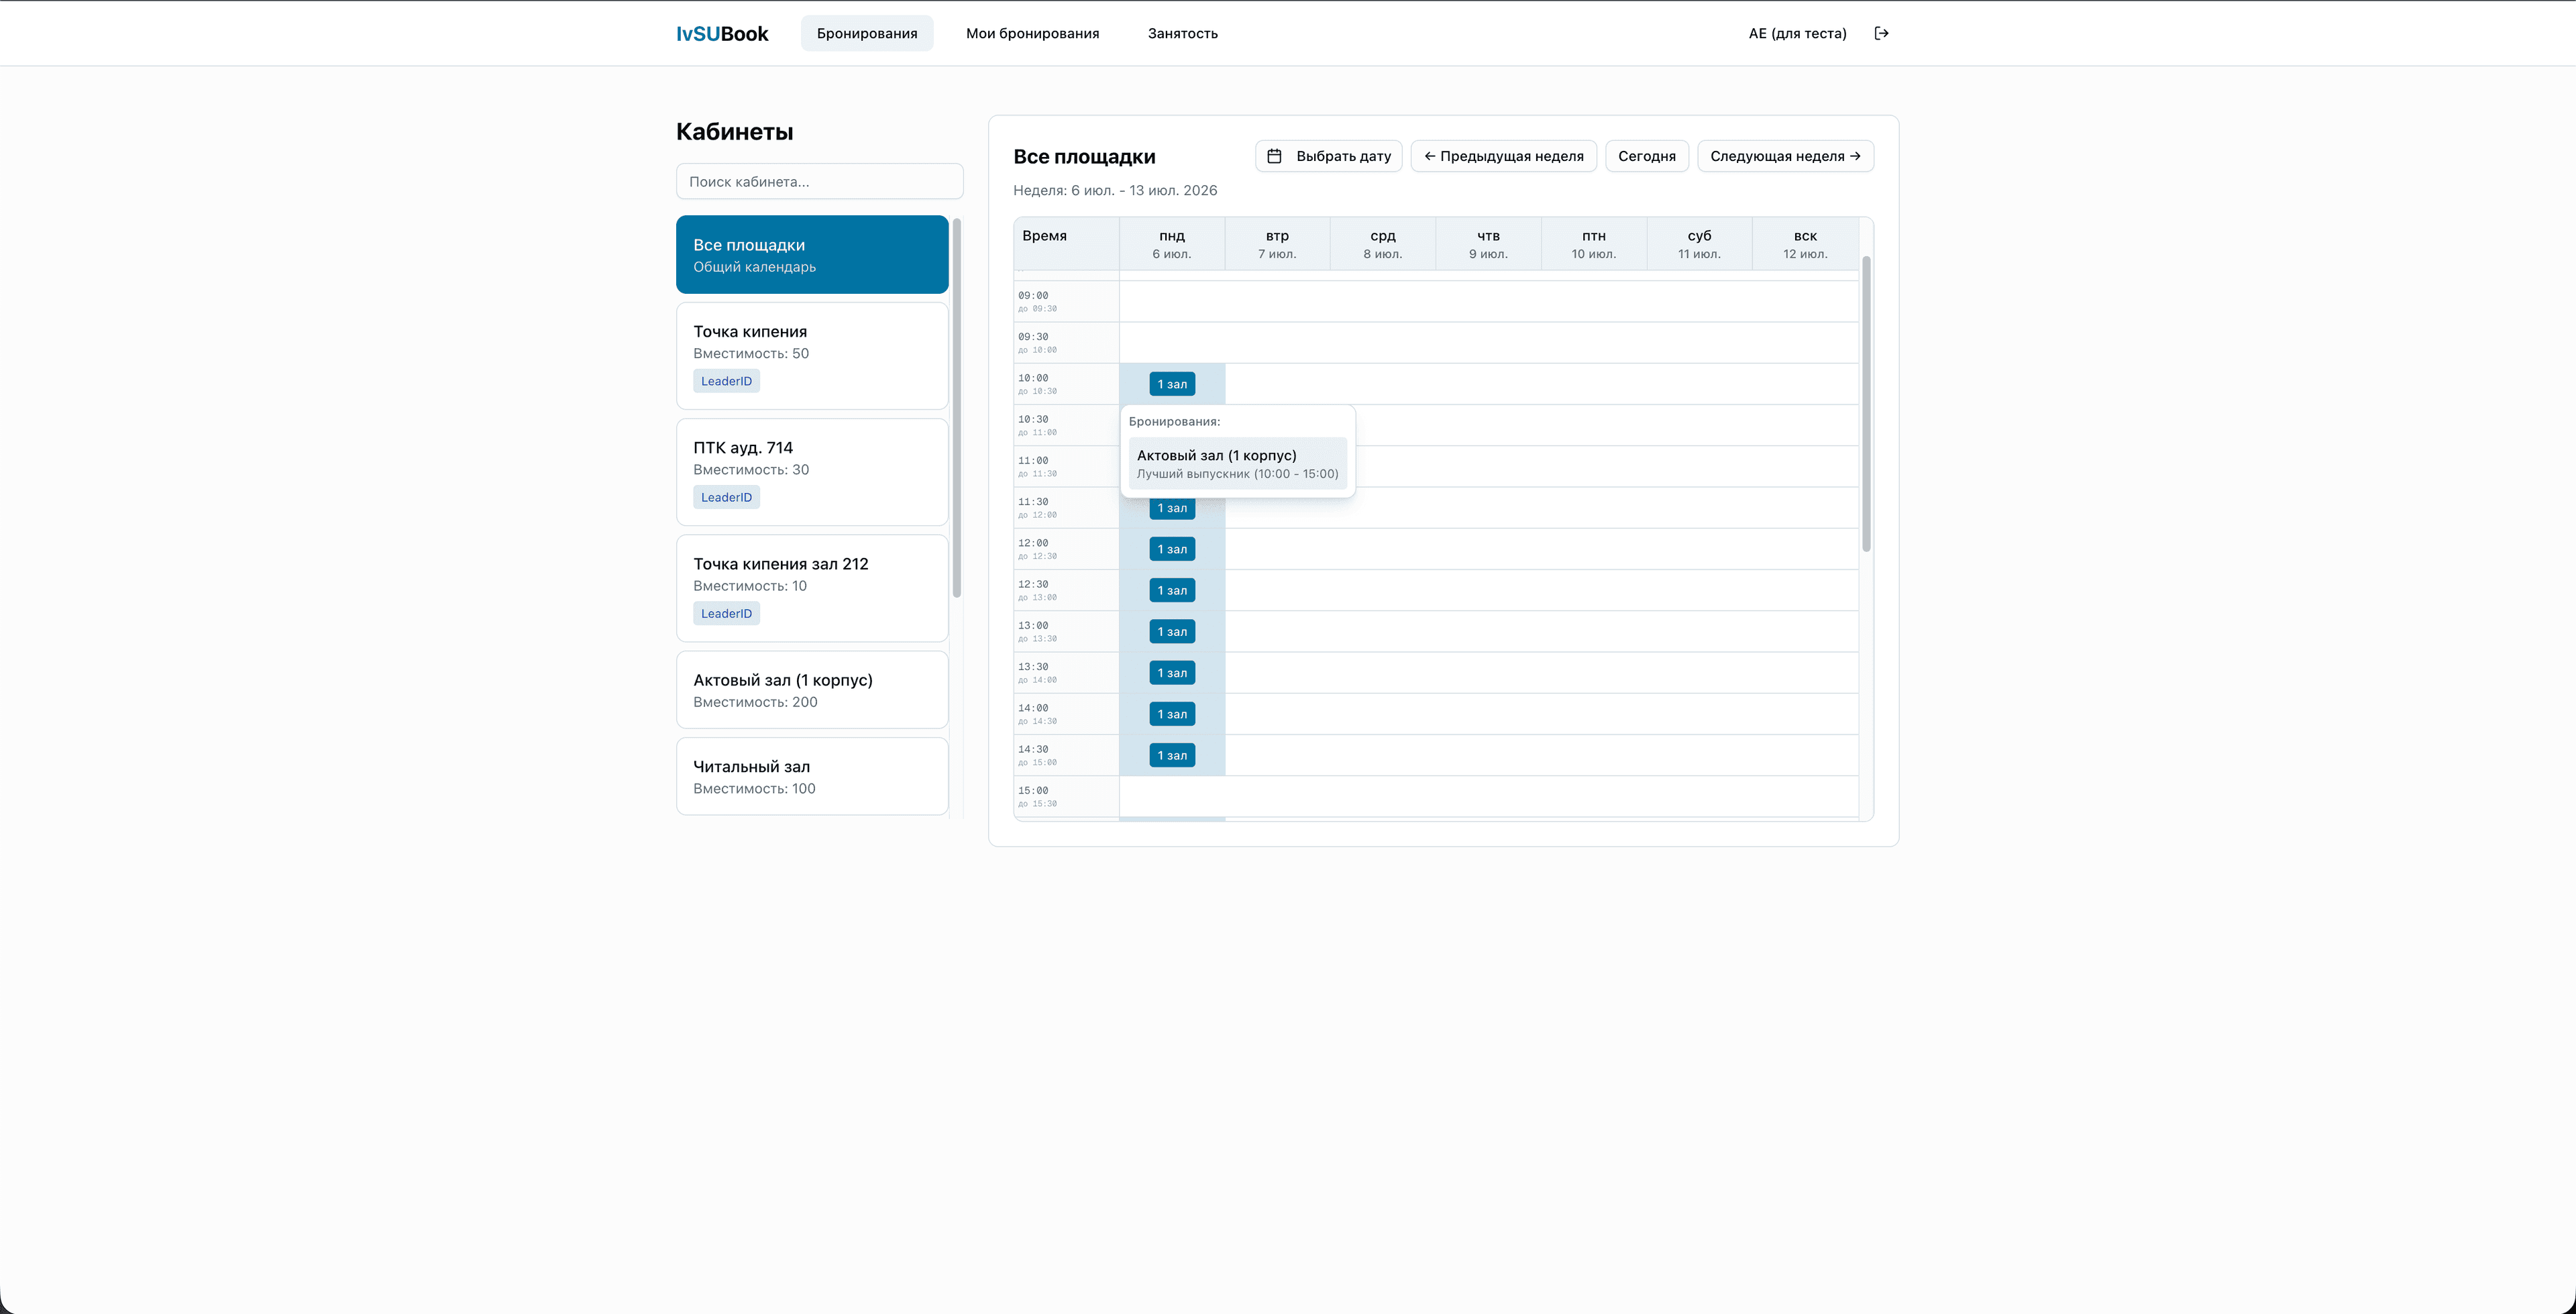Select the Все площадки общий календарь card
The image size is (2576, 1314).
(x=812, y=254)
